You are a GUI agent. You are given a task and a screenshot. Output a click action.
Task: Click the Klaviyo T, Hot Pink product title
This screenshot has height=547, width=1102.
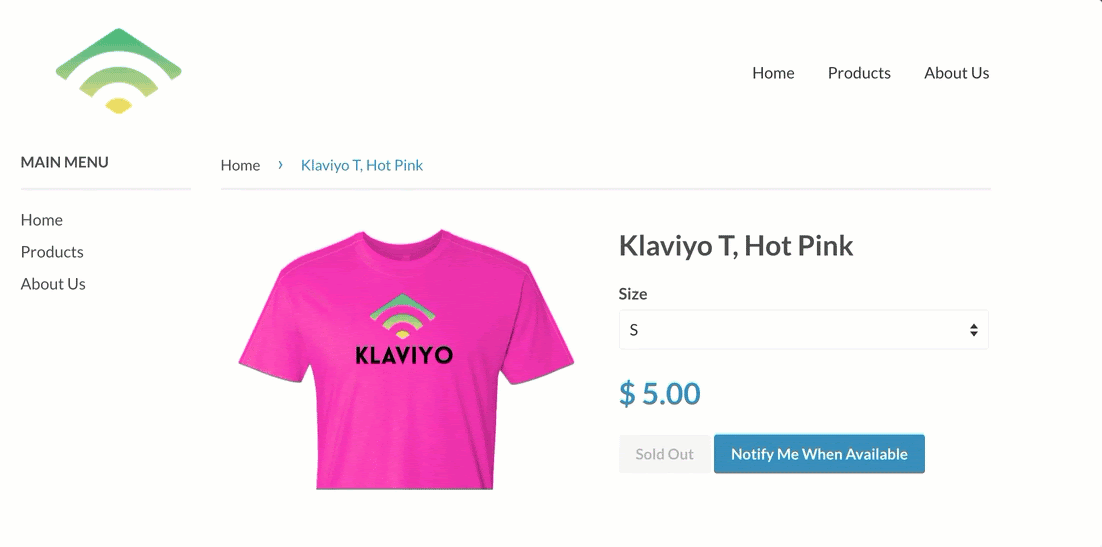coord(736,245)
